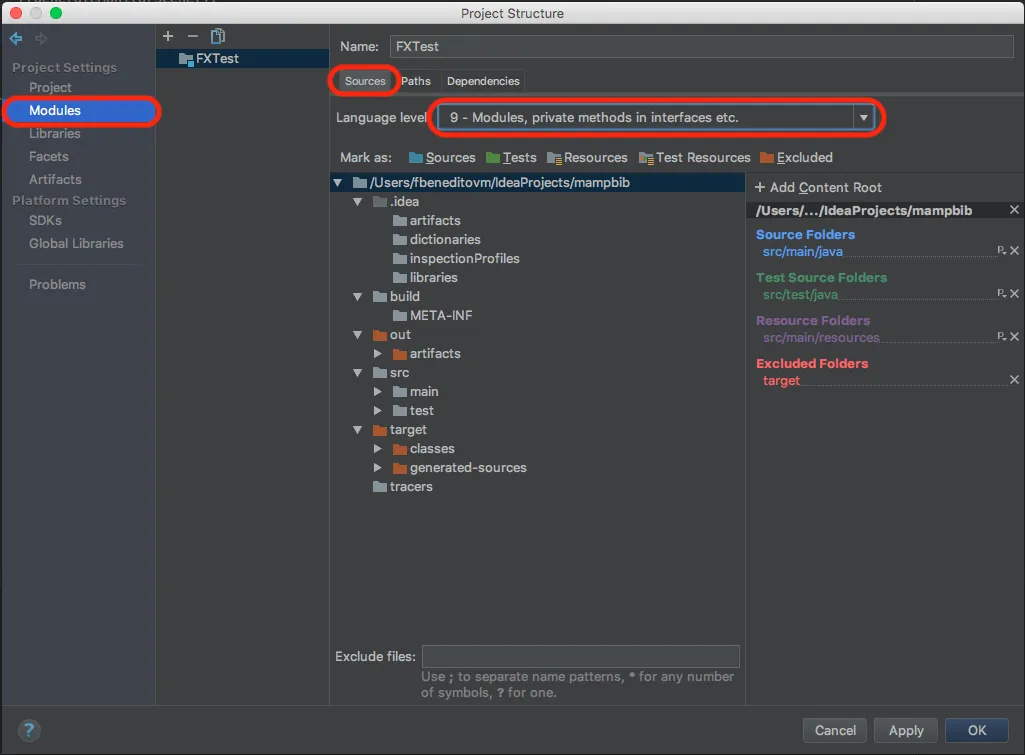Unmark src/main/java source folder
Image resolution: width=1025 pixels, height=755 pixels.
(x=1015, y=250)
